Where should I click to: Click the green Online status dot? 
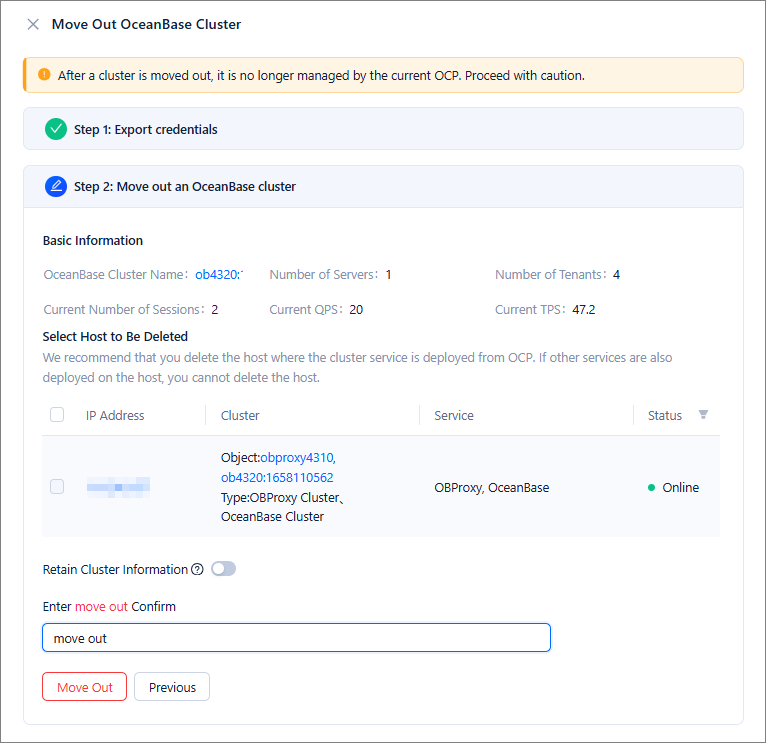click(651, 488)
